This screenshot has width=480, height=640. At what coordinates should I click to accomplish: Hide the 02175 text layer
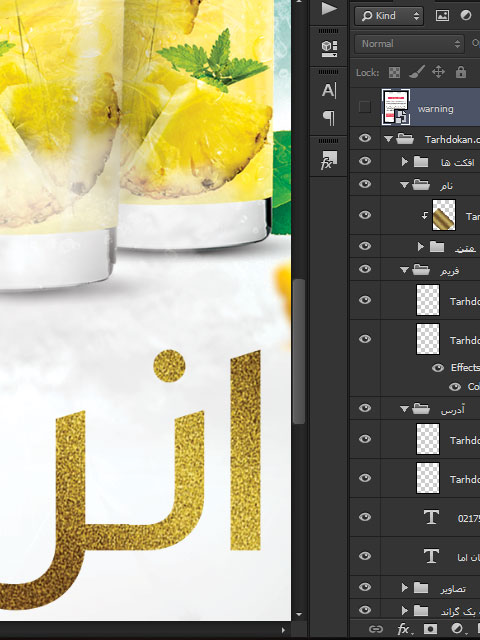coord(365,517)
